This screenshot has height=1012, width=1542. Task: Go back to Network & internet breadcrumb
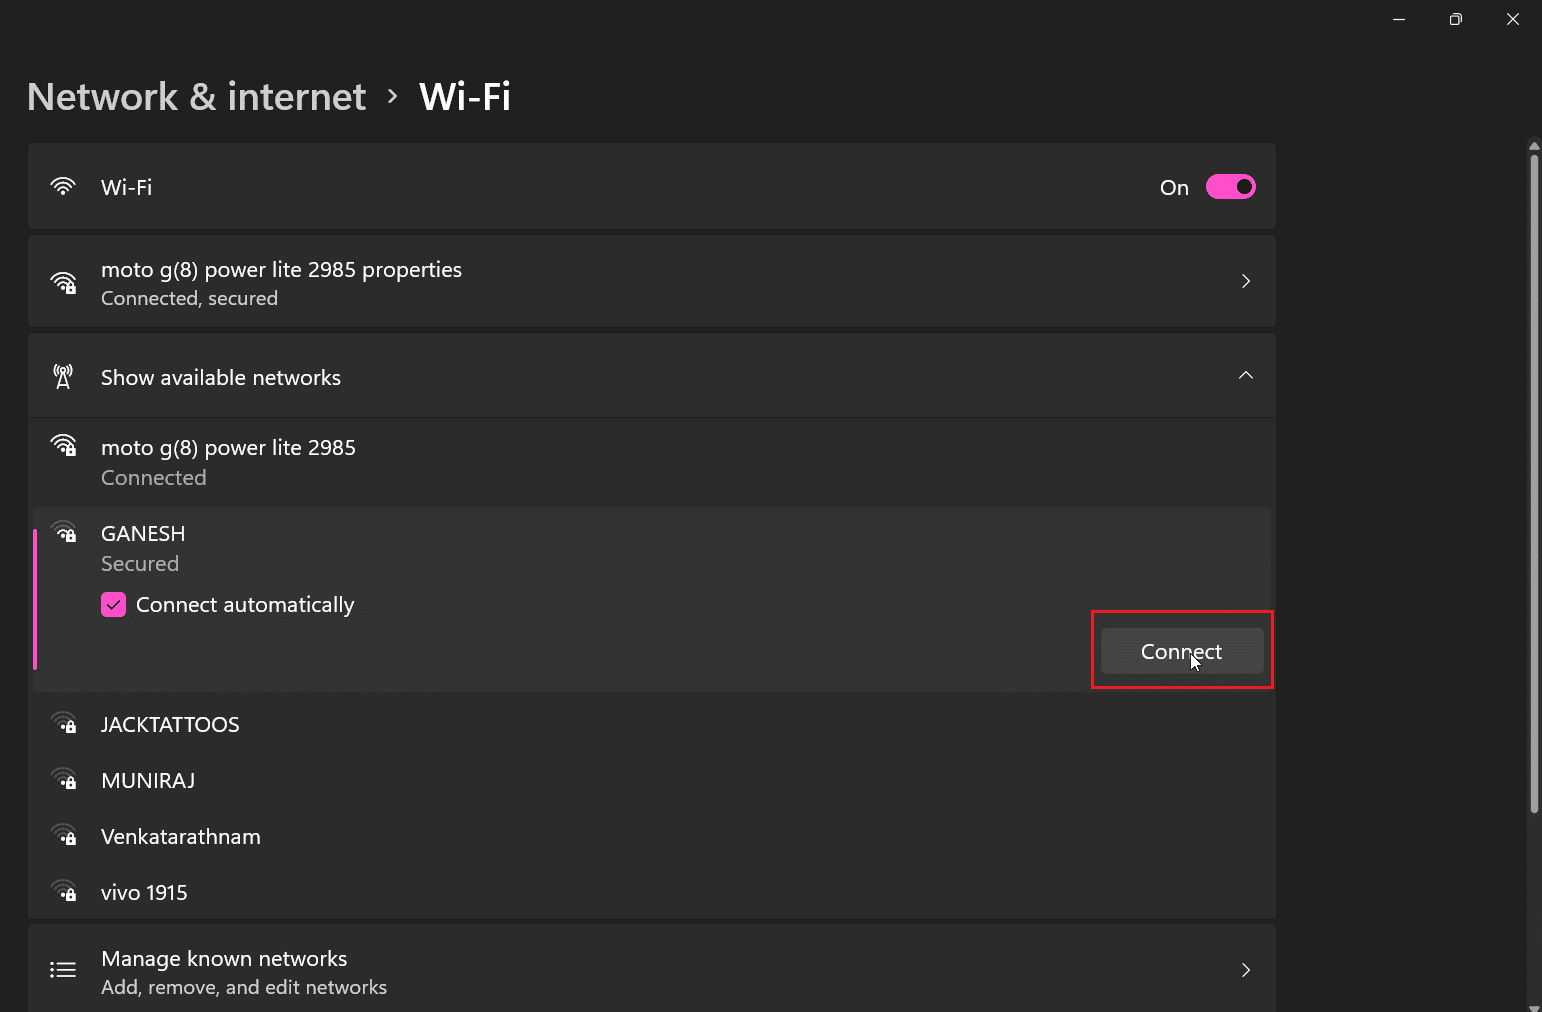tap(196, 97)
